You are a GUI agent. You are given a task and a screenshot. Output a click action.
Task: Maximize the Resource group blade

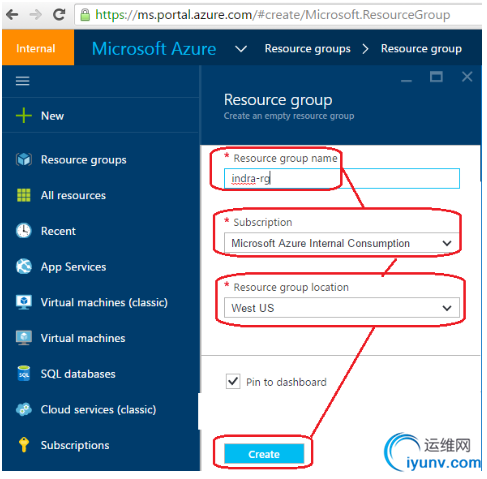pyautogui.click(x=436, y=77)
